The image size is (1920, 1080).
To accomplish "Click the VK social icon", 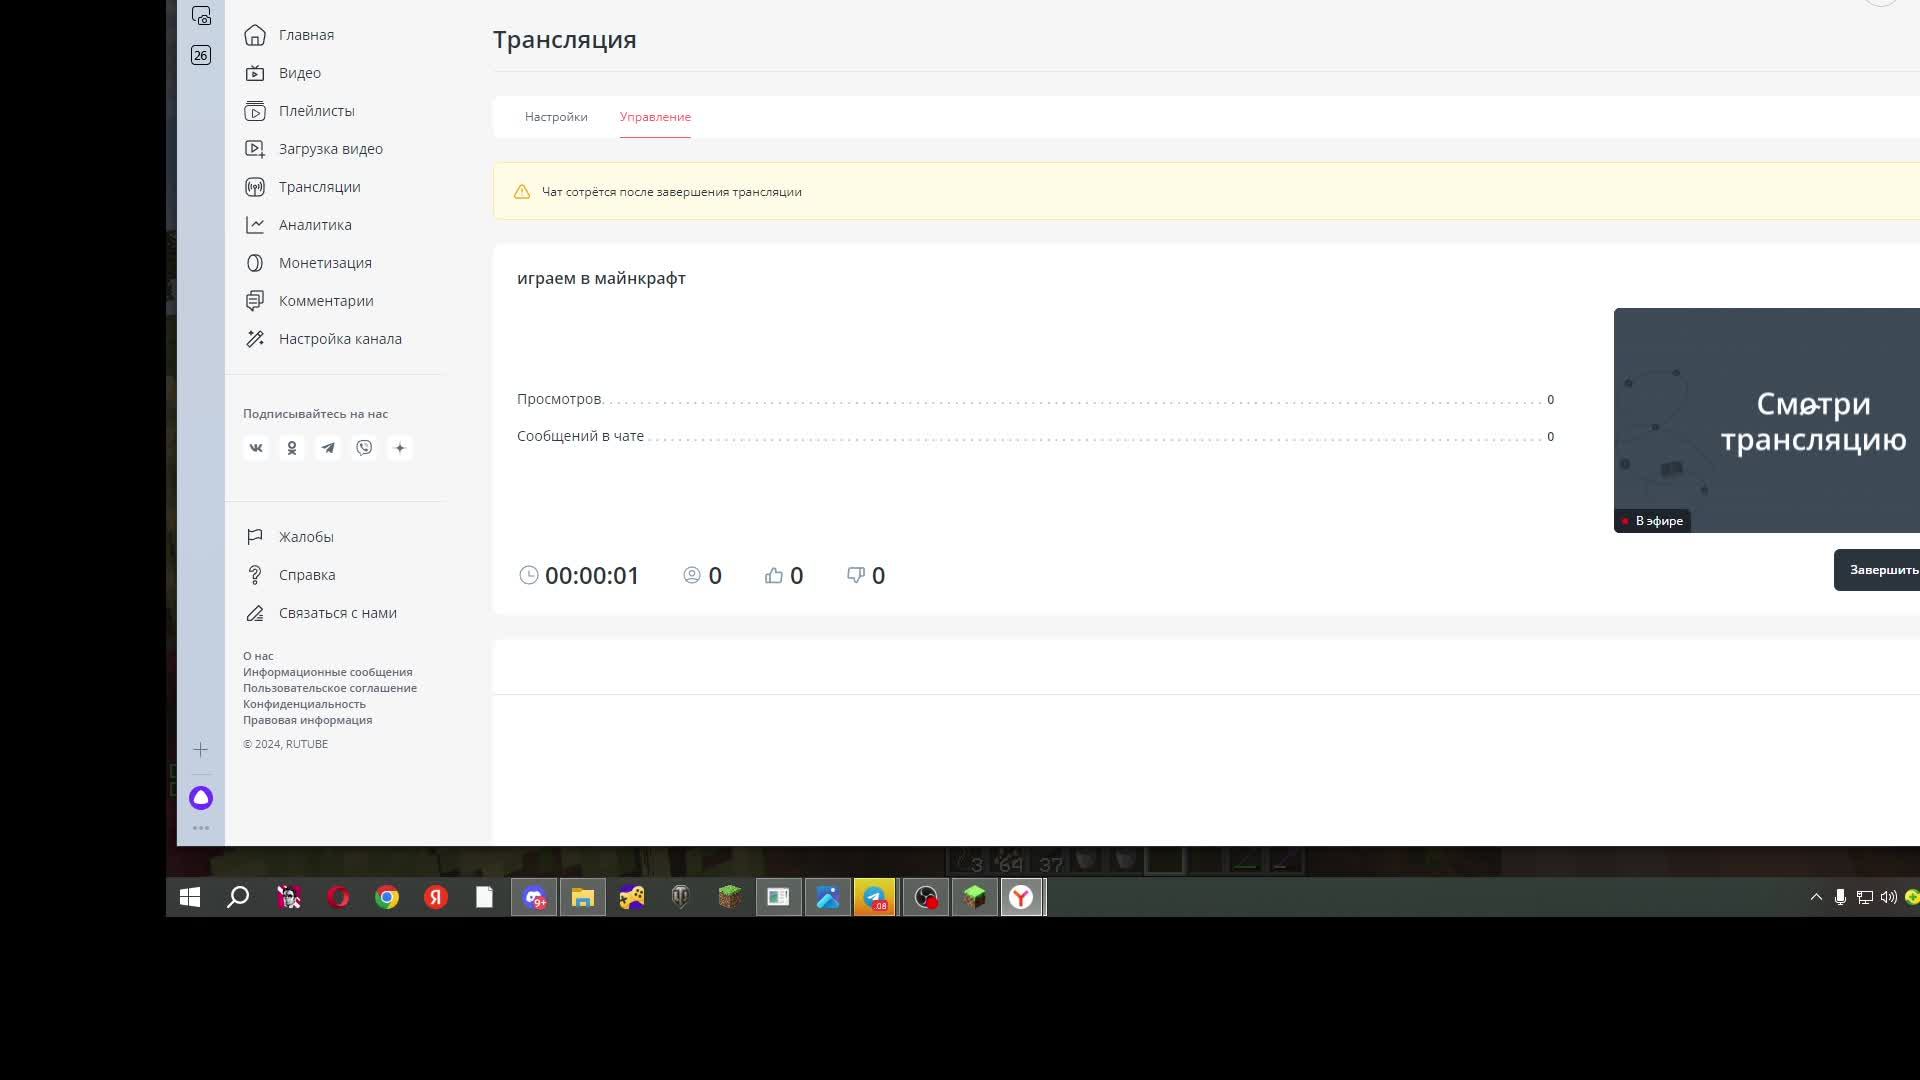I will coord(256,448).
